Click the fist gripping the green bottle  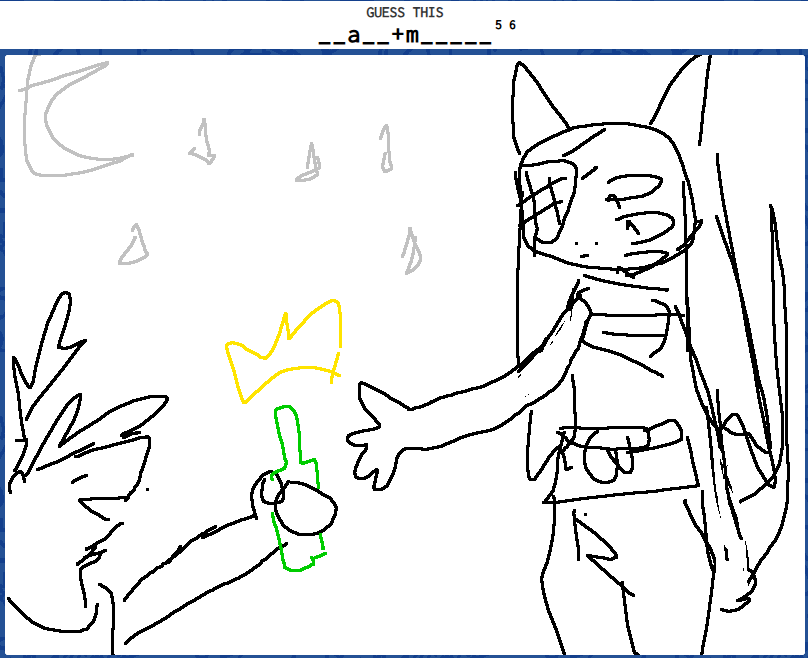(x=298, y=507)
